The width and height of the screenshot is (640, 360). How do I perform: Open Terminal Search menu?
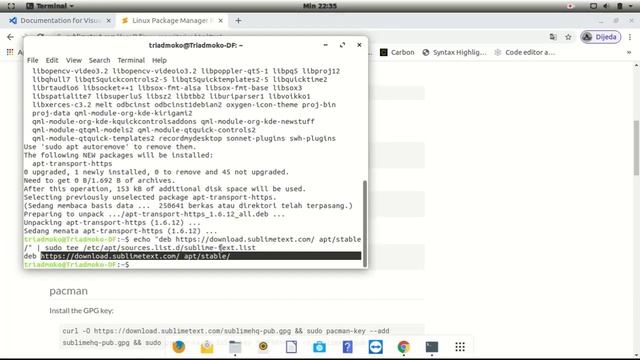coord(100,60)
